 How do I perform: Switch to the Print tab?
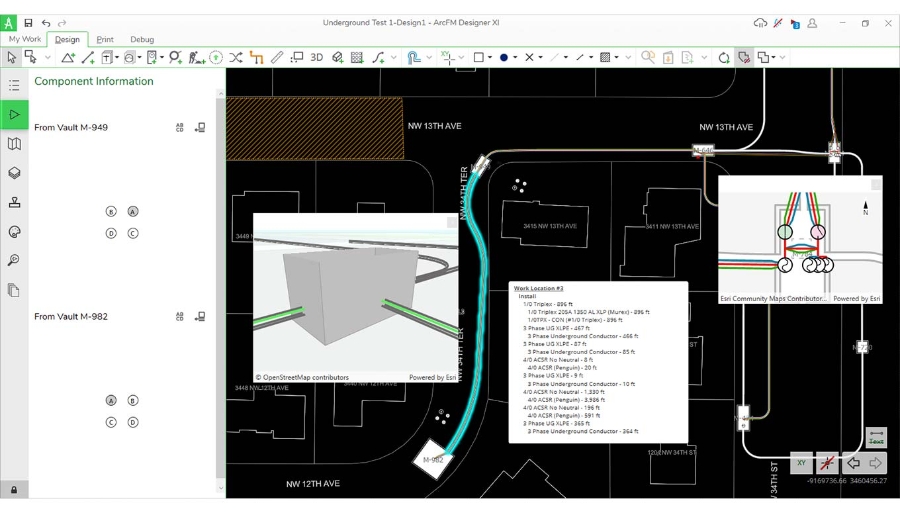[x=105, y=40]
